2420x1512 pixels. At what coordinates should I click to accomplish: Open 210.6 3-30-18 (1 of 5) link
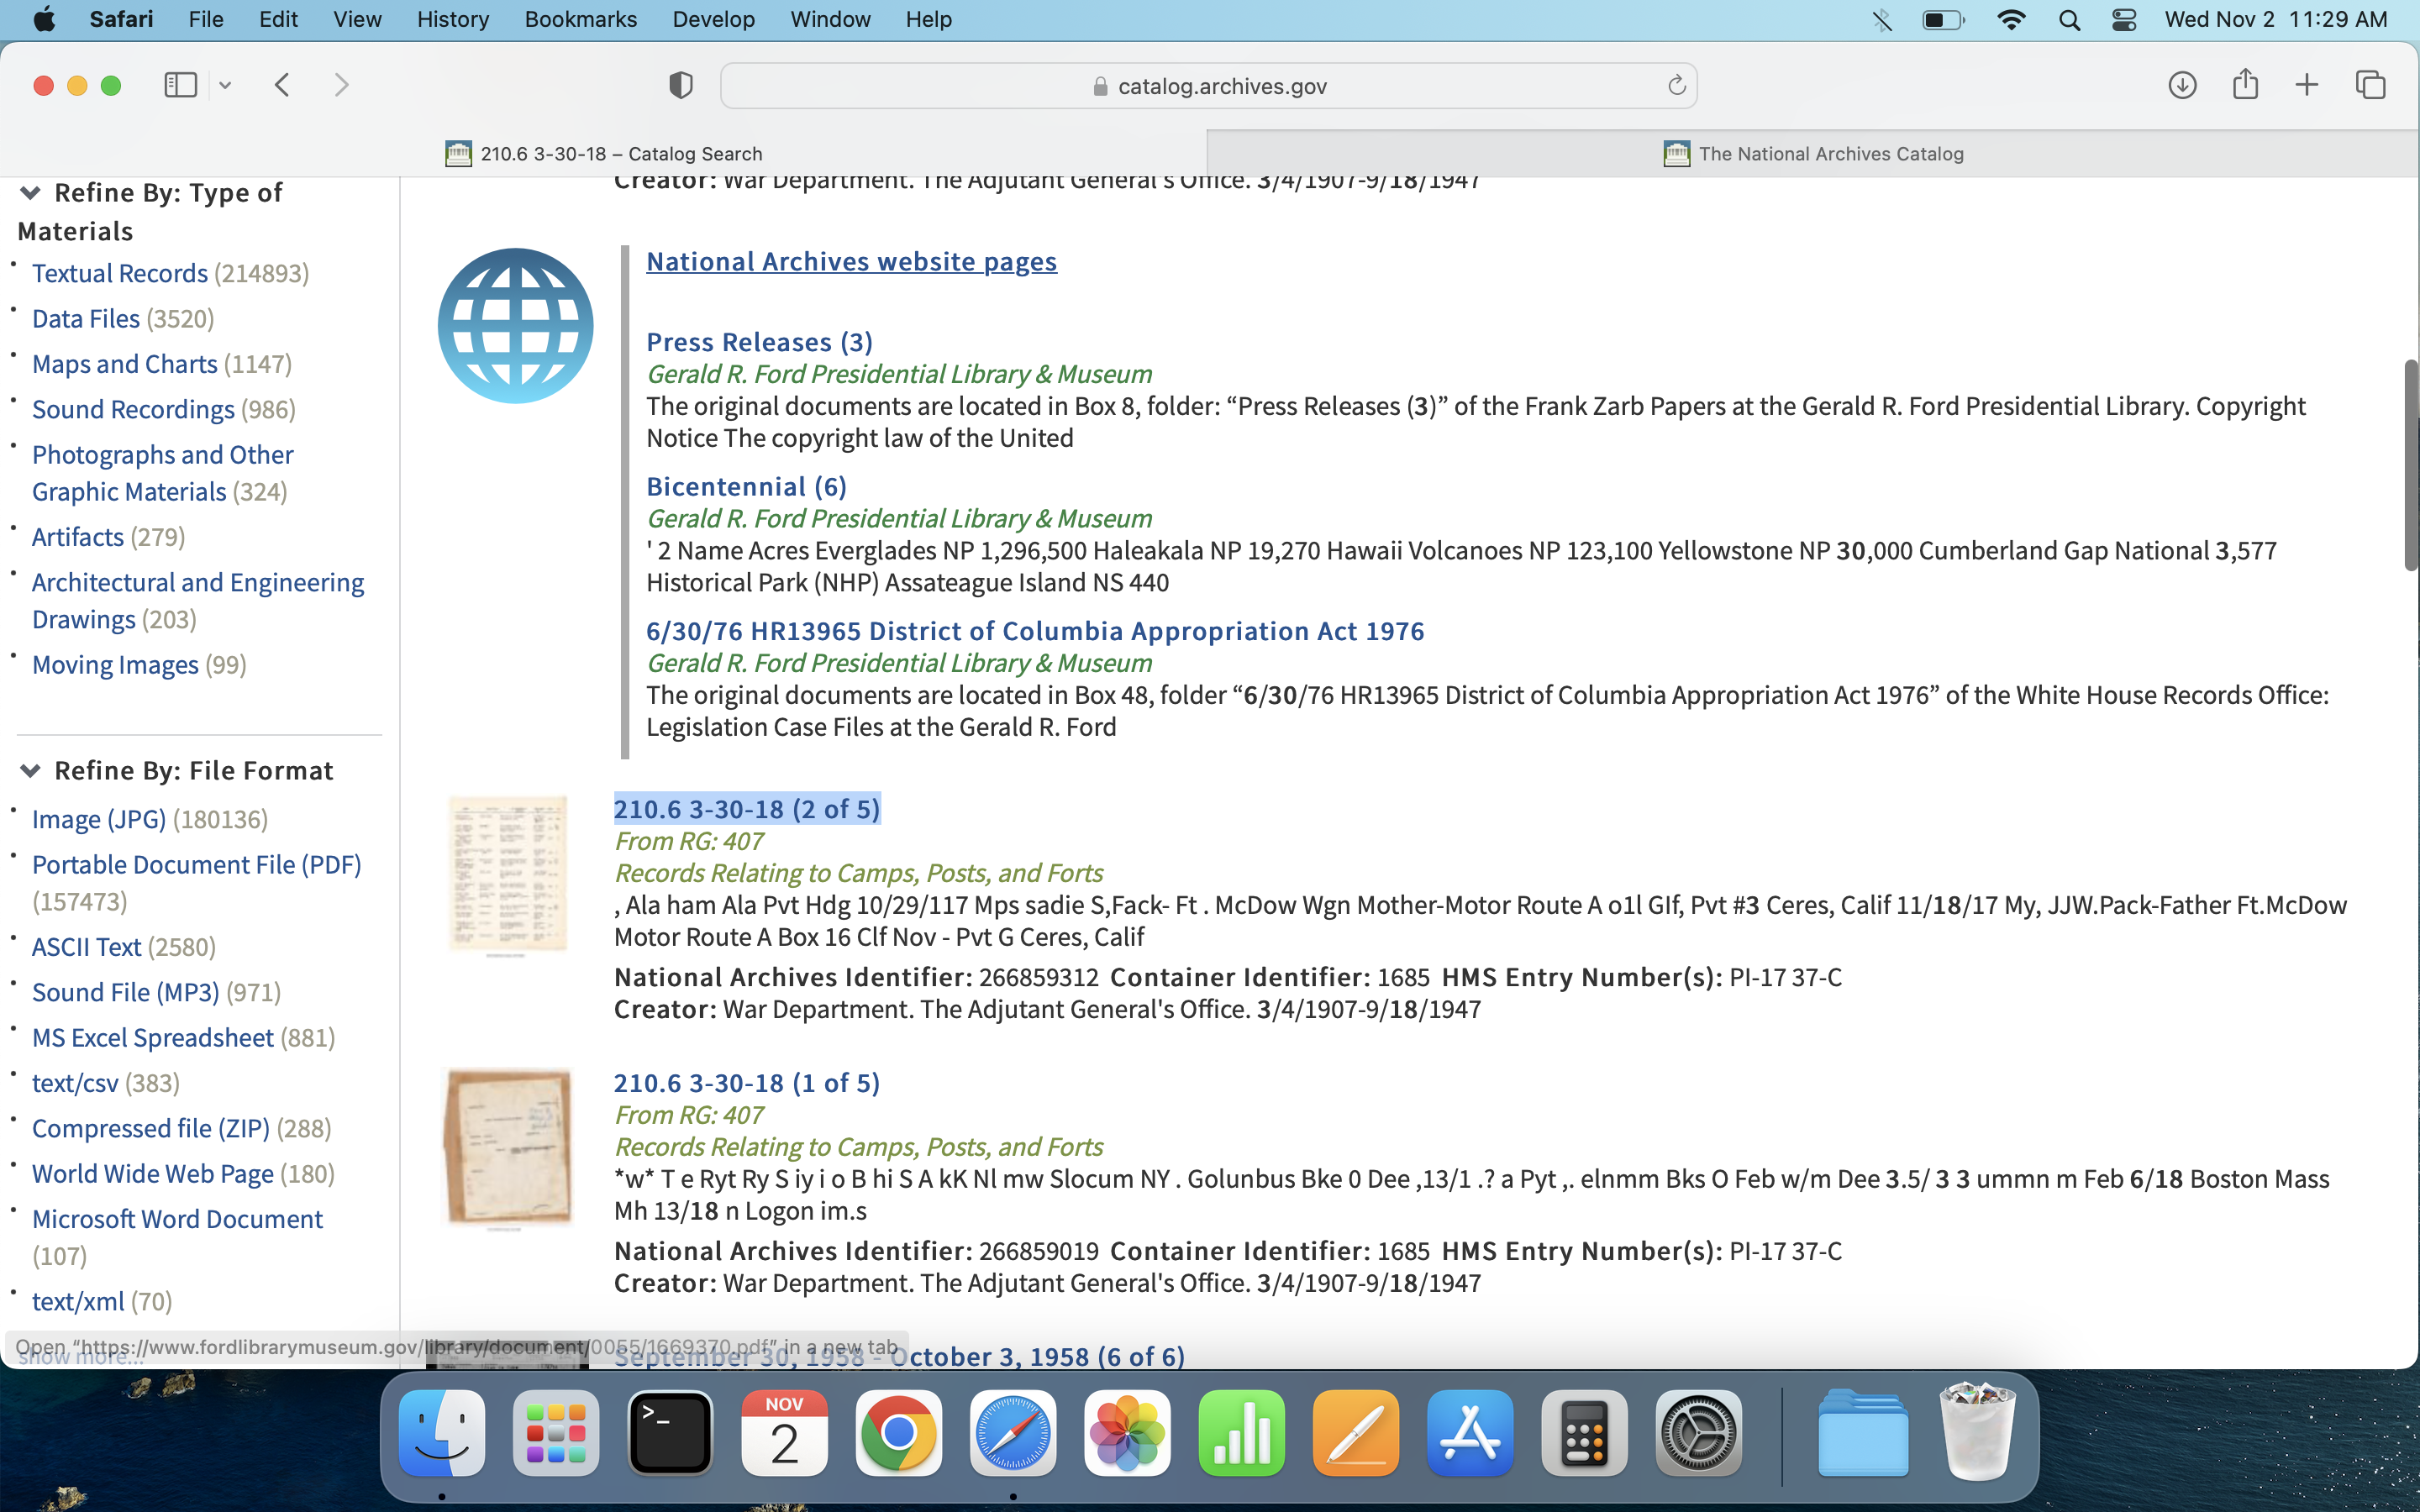pyautogui.click(x=746, y=1082)
